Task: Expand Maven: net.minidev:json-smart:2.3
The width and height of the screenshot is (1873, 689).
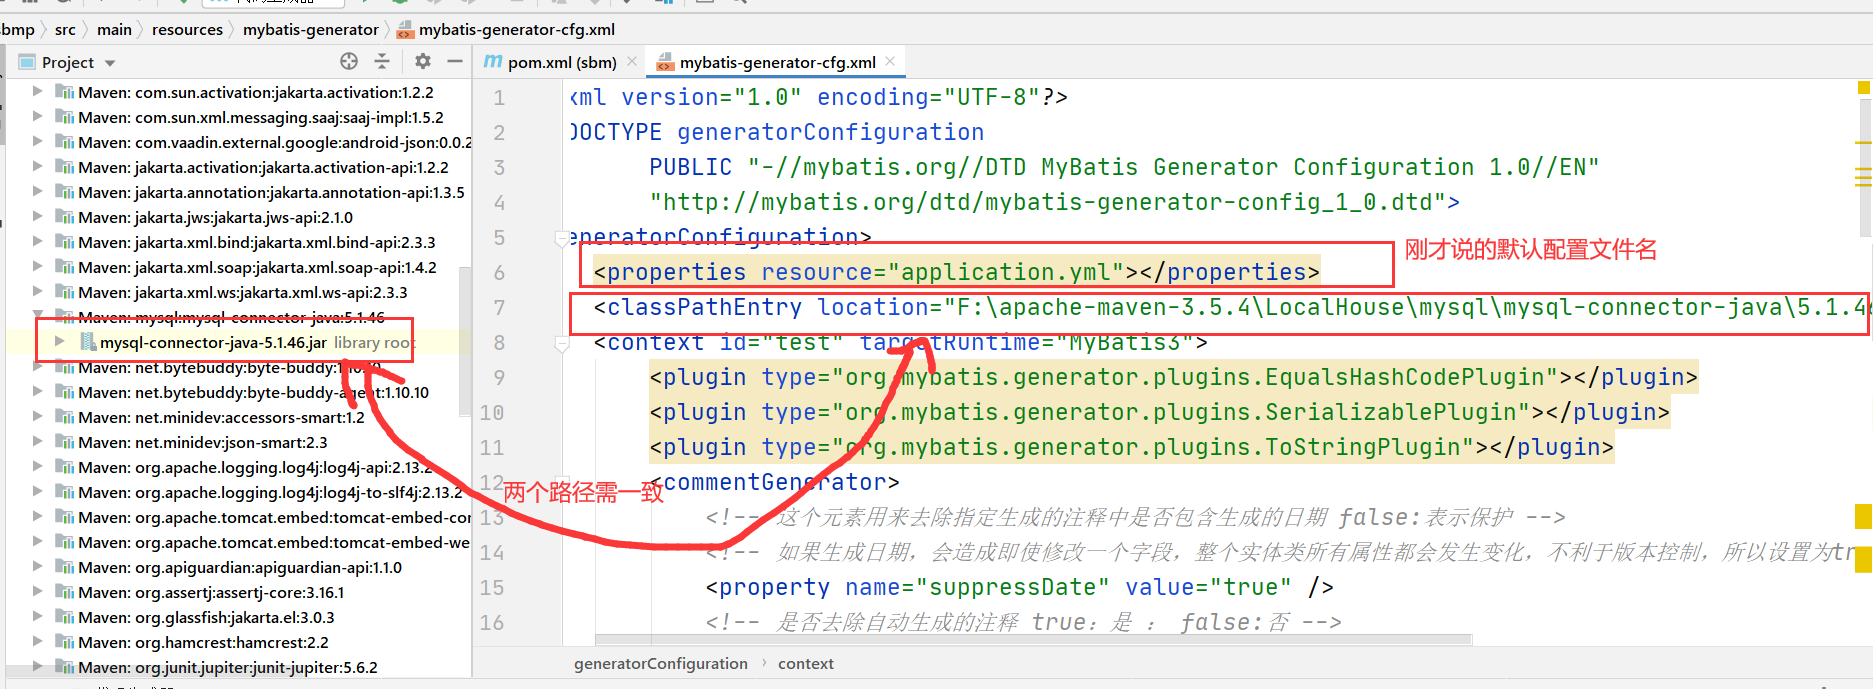Action: tap(37, 441)
